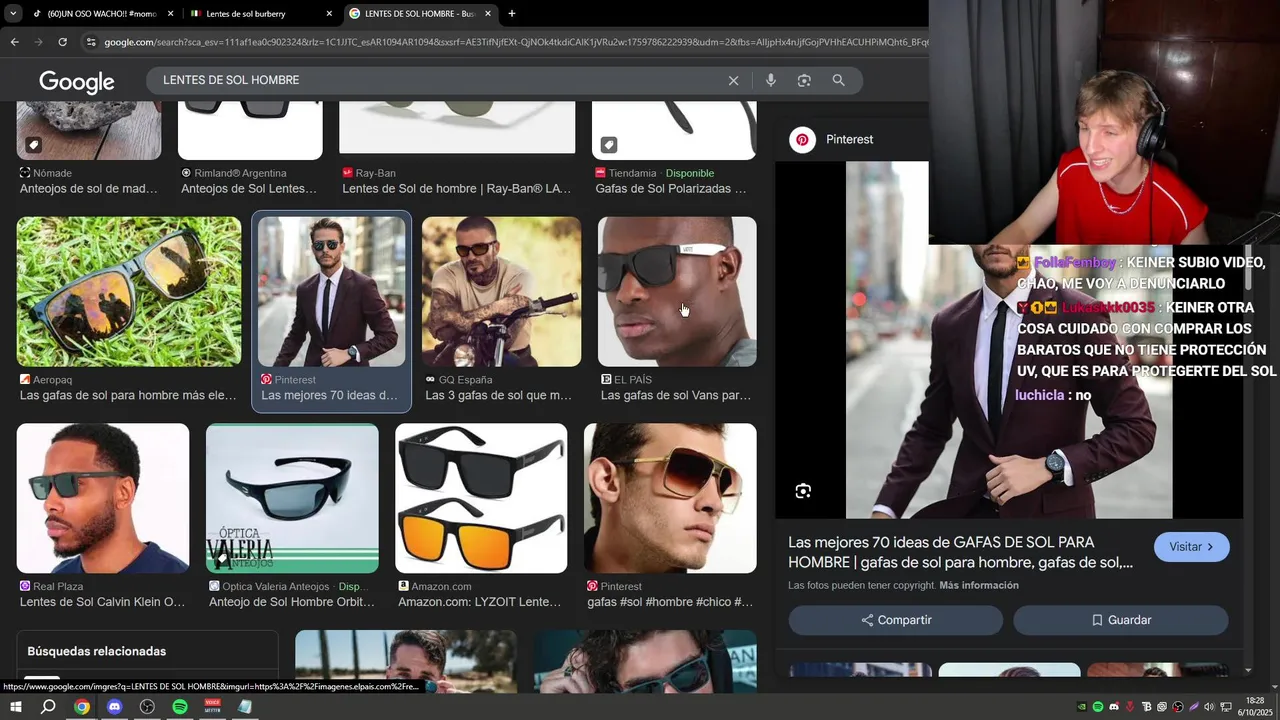Click the Rimland Argentina result caption
1280x720 pixels.
point(249,188)
